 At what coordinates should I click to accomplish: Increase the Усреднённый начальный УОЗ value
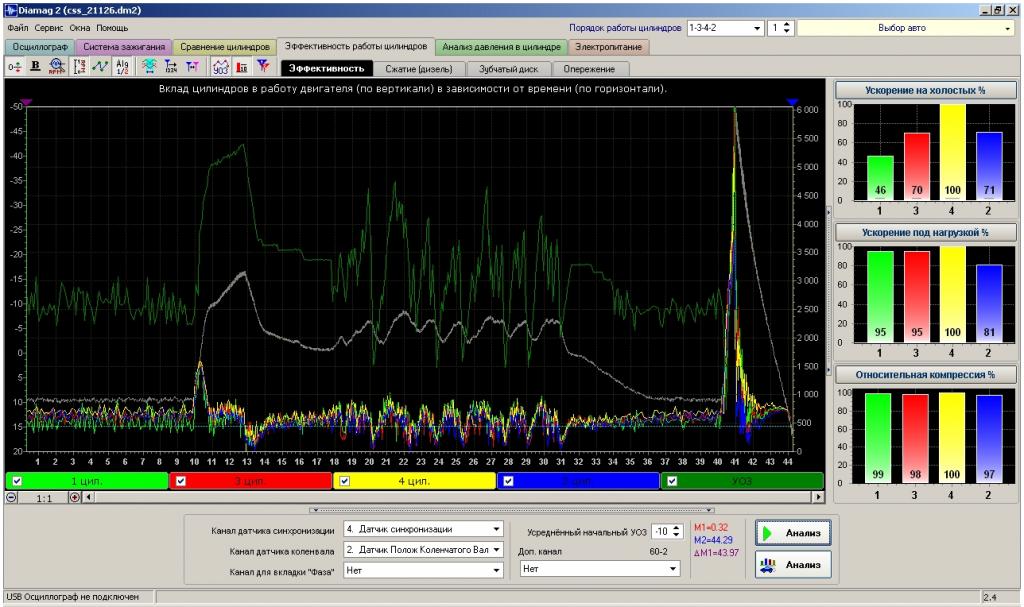pos(677,528)
